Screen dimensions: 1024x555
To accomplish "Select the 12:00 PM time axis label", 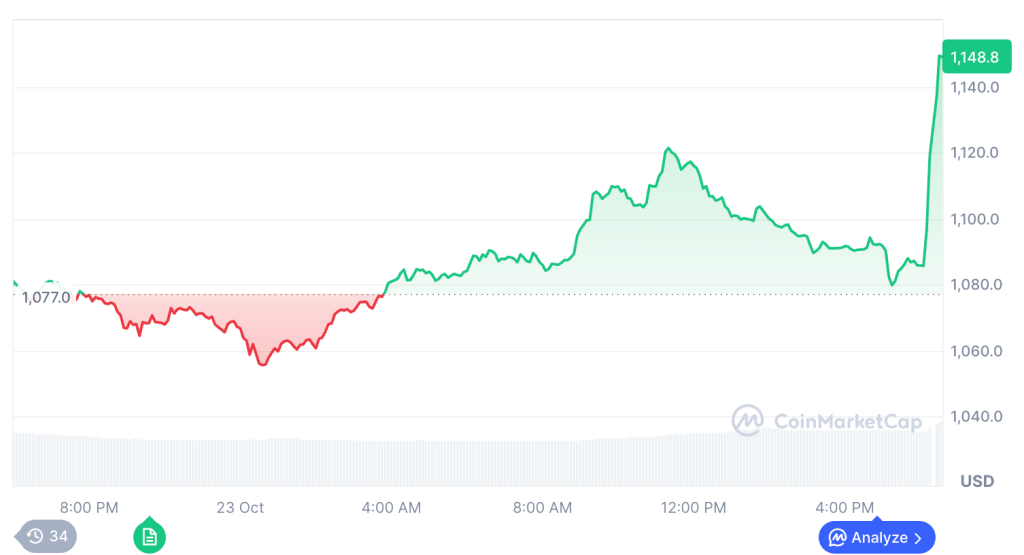I will (694, 508).
